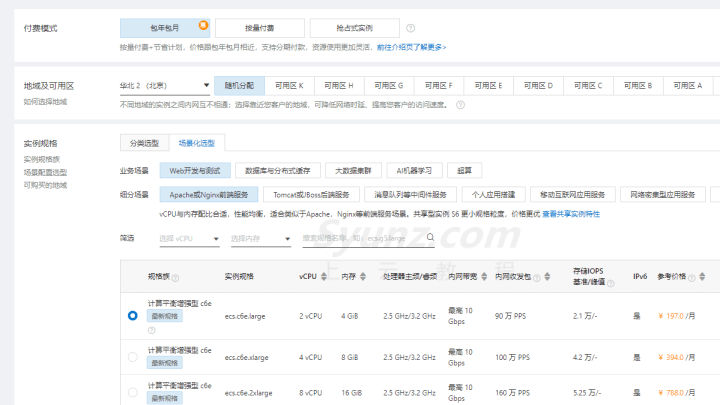Select 数据库与分布式缓存 business scenario
This screenshot has width=720, height=405.
[277, 170]
